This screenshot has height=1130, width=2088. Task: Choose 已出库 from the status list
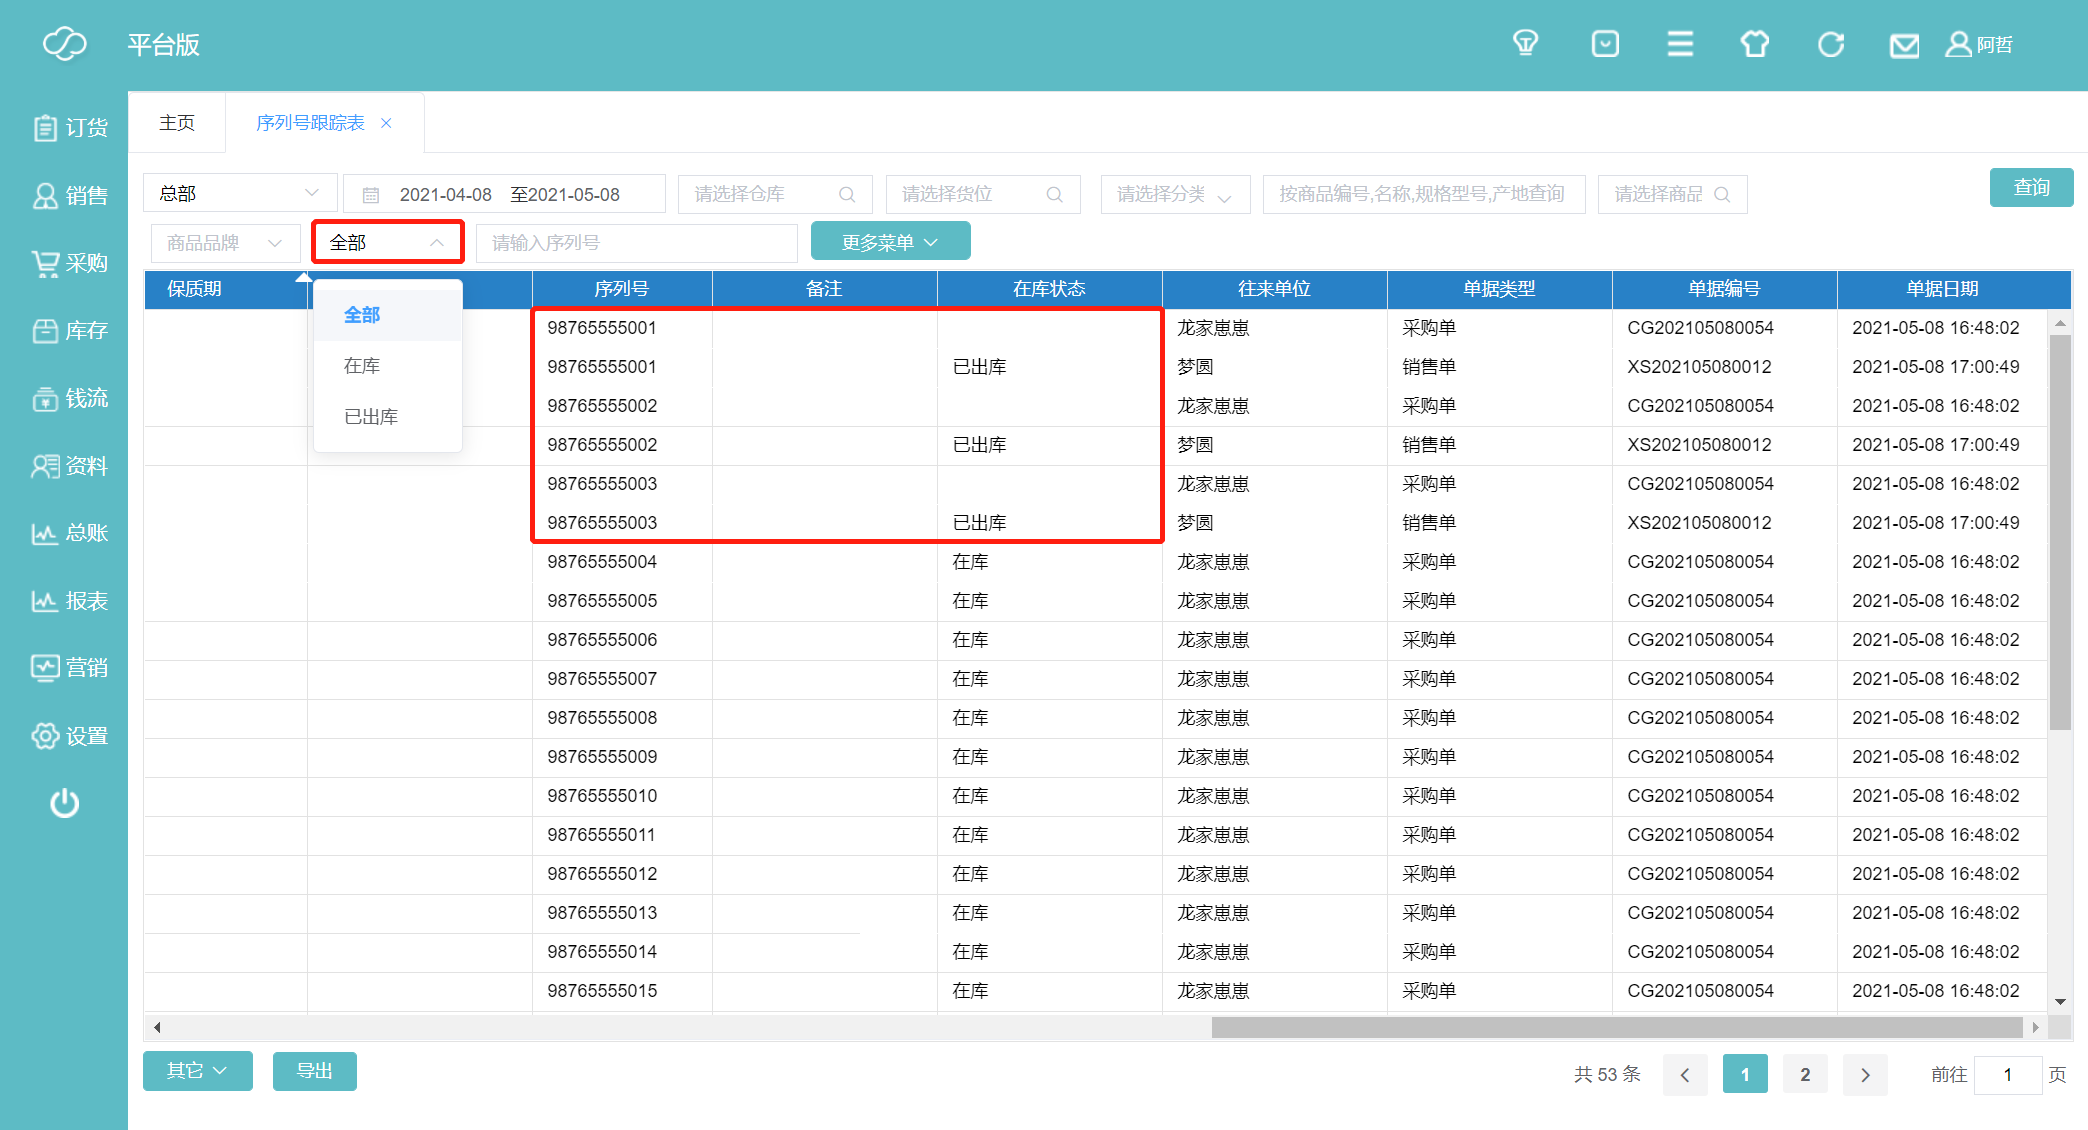(371, 417)
